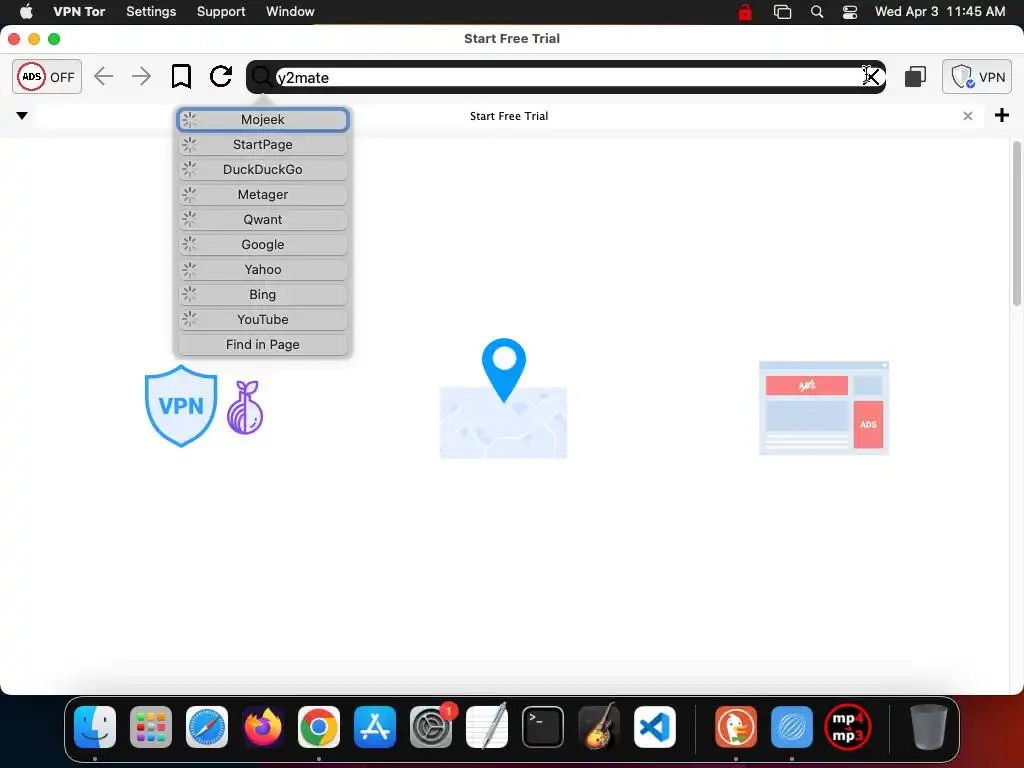Open Terminal from the Dock

(x=543, y=727)
